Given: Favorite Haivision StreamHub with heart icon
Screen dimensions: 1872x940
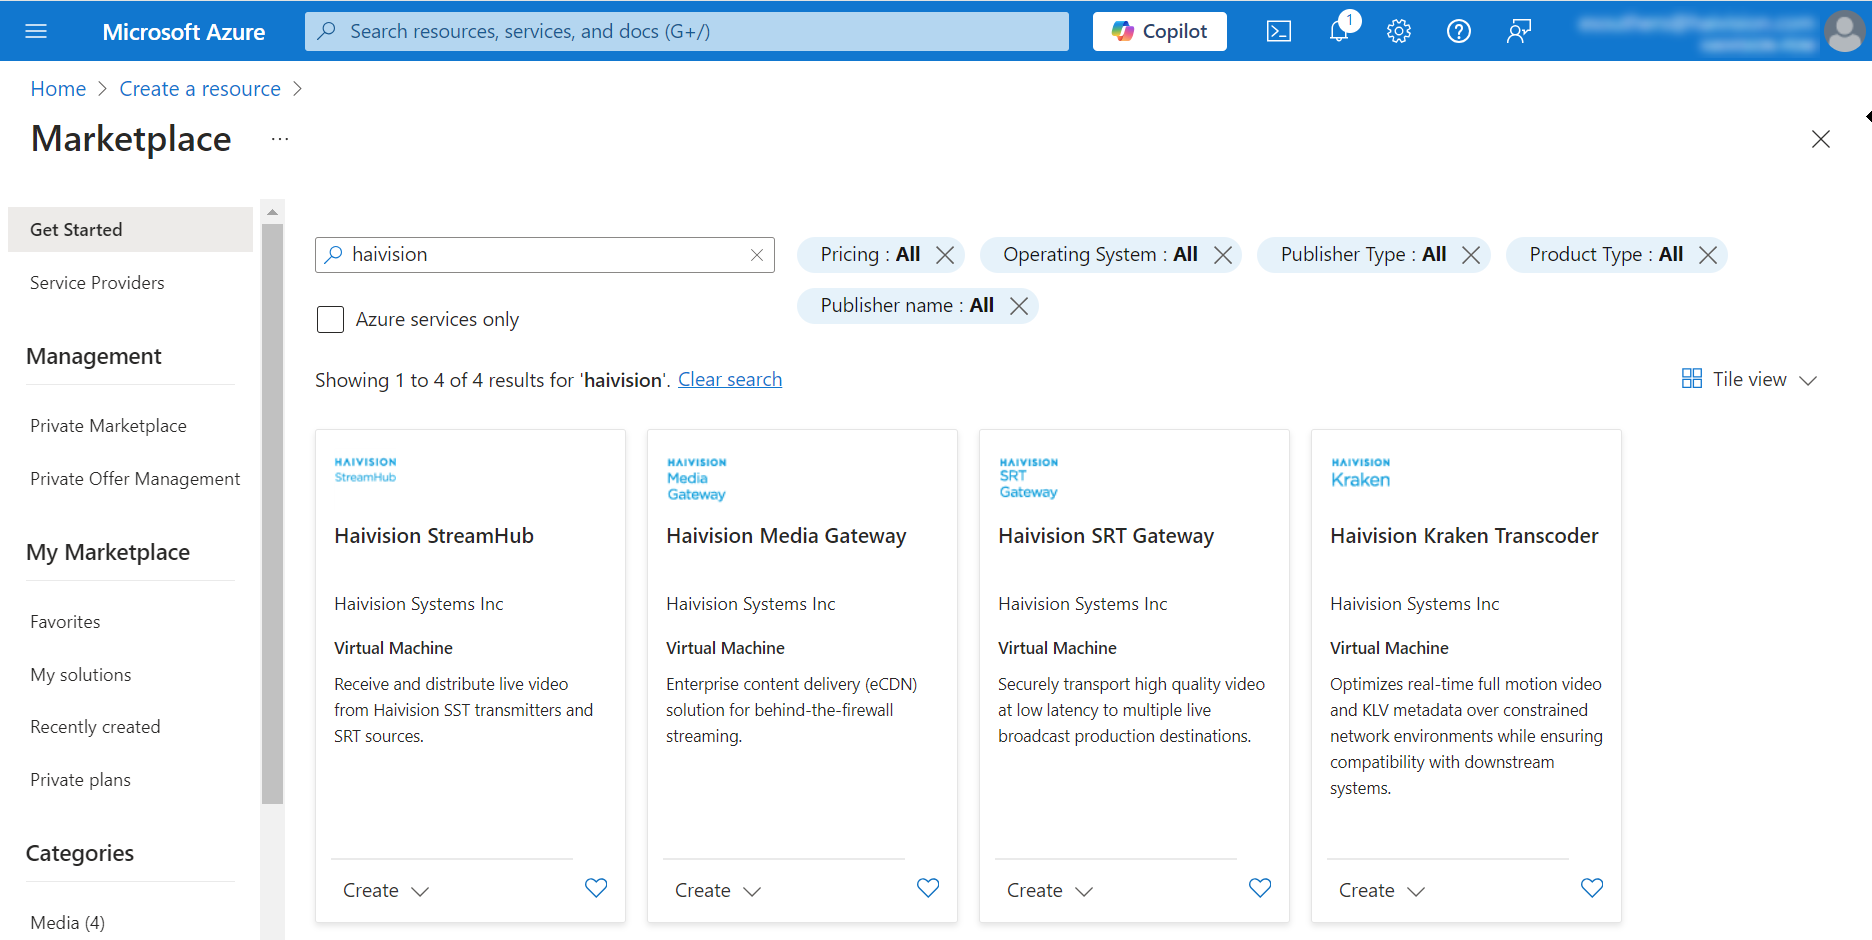Looking at the screenshot, I should [596, 888].
